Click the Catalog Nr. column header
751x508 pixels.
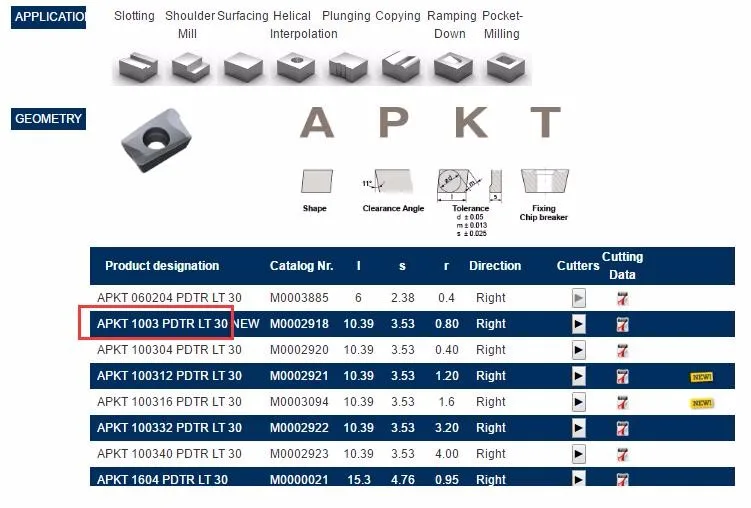click(x=301, y=266)
